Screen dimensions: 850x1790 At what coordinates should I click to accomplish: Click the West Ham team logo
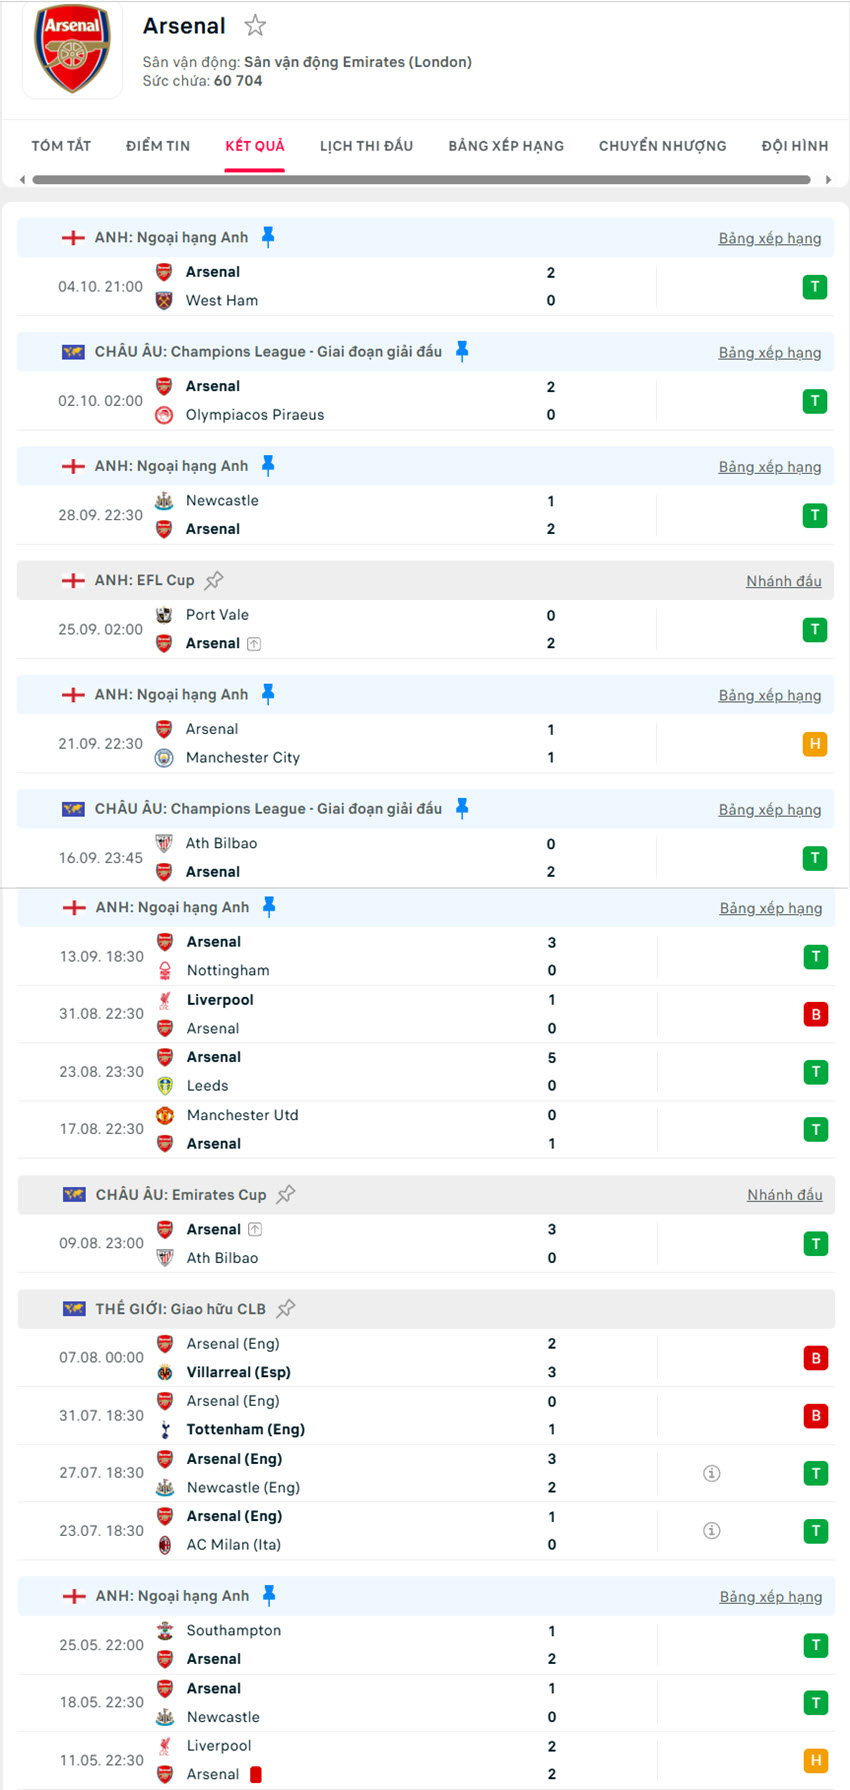pos(164,300)
